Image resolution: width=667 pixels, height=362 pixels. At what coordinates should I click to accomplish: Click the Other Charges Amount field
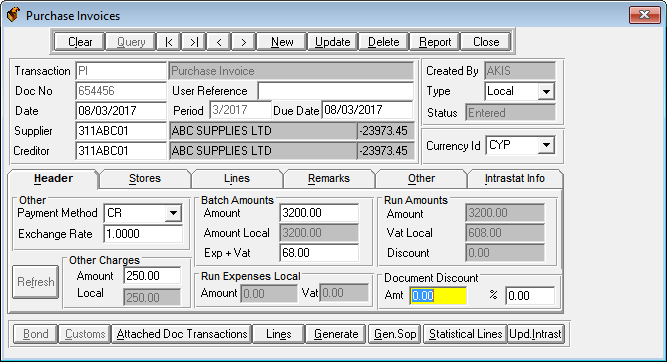point(152,276)
